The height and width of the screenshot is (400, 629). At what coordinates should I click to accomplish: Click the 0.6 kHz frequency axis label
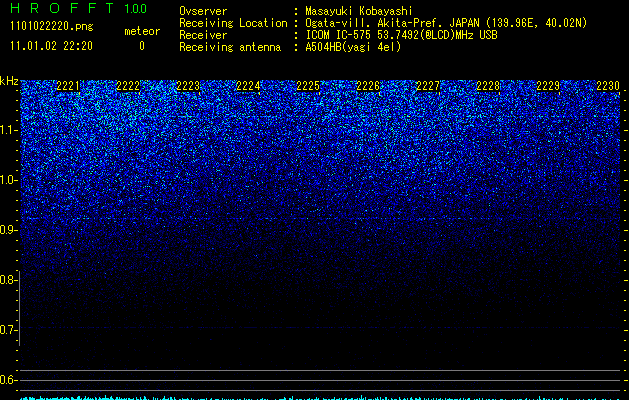pos(9,380)
